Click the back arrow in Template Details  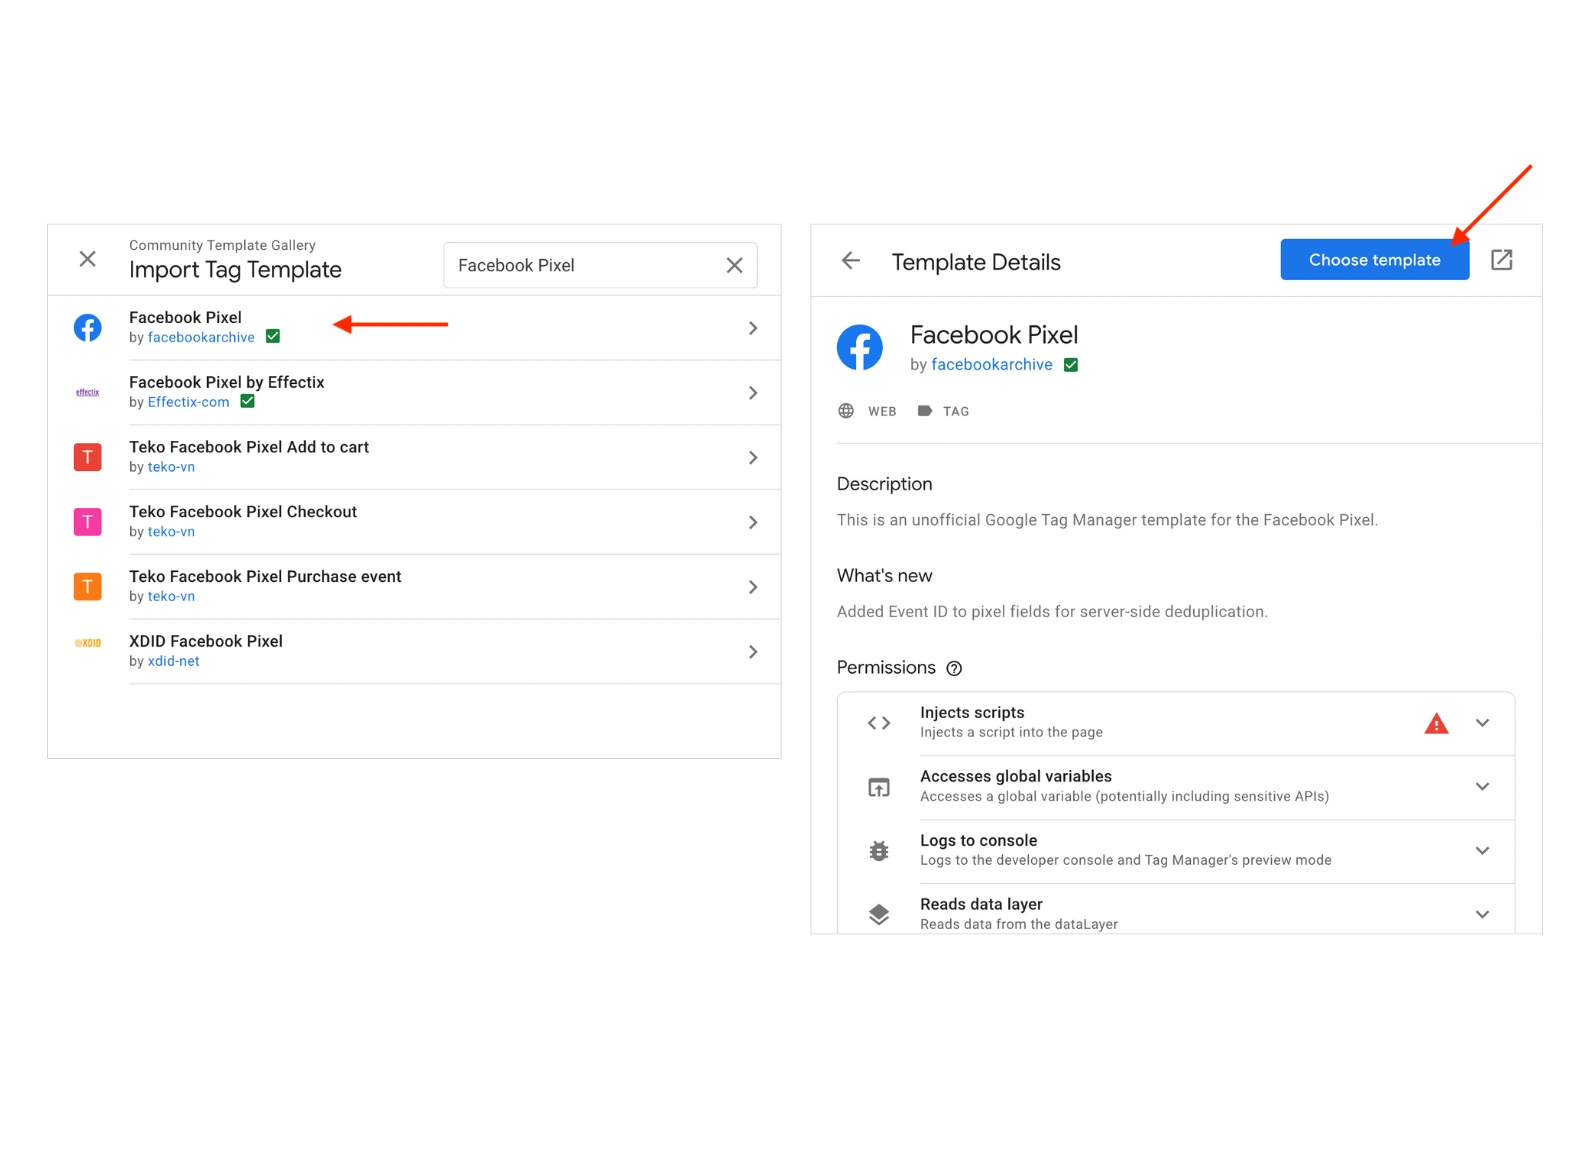[850, 261]
